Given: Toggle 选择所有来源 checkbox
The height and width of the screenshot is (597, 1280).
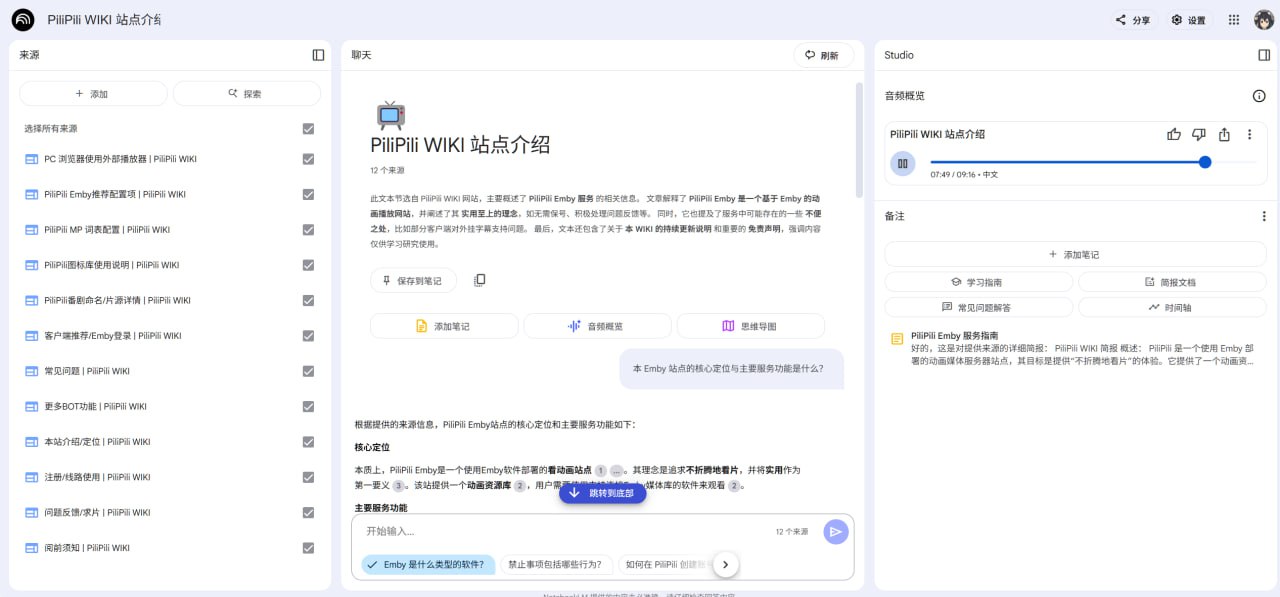Looking at the screenshot, I should point(308,129).
